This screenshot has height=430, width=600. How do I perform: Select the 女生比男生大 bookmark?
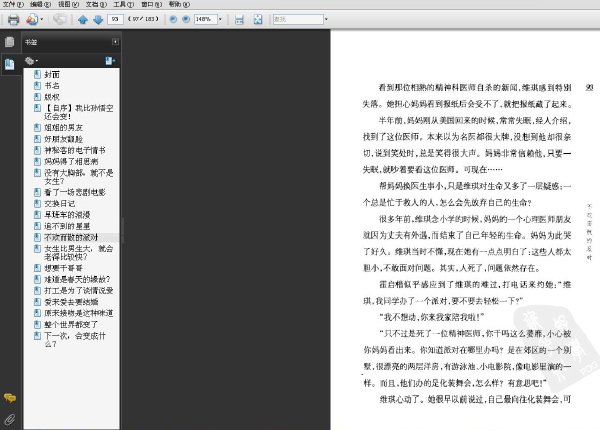tap(79, 252)
